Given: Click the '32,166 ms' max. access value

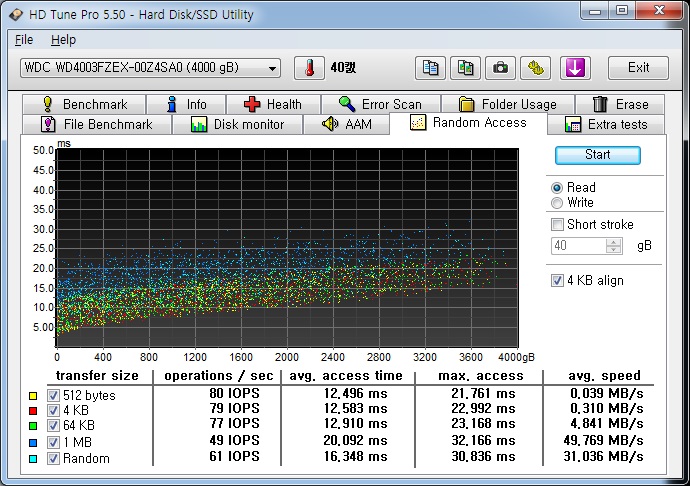Looking at the screenshot, I should [483, 440].
